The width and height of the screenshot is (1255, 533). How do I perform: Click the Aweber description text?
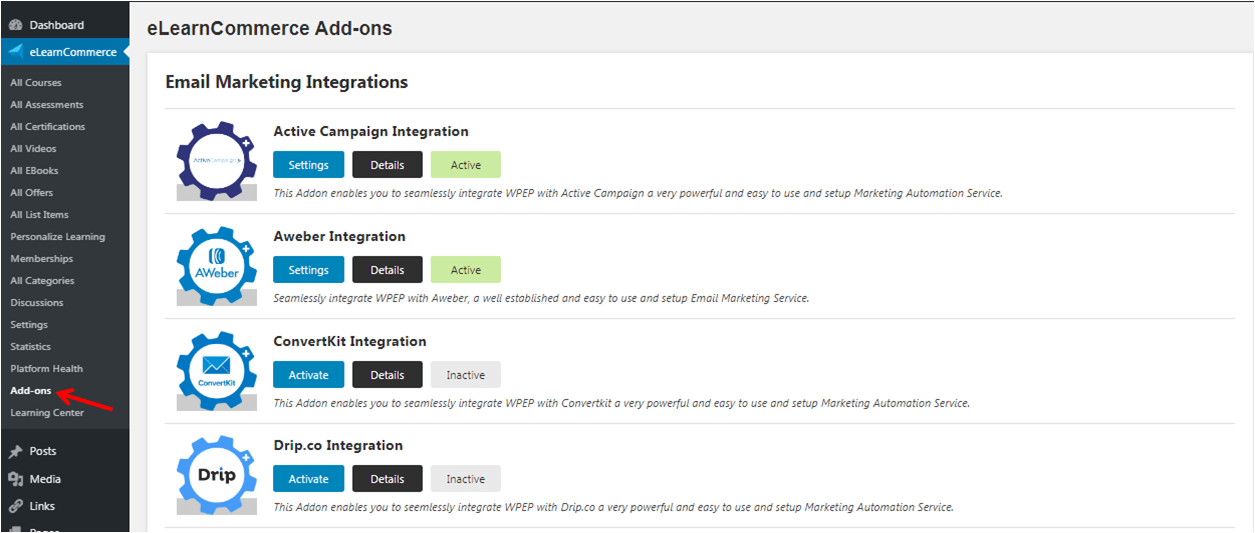(x=541, y=298)
